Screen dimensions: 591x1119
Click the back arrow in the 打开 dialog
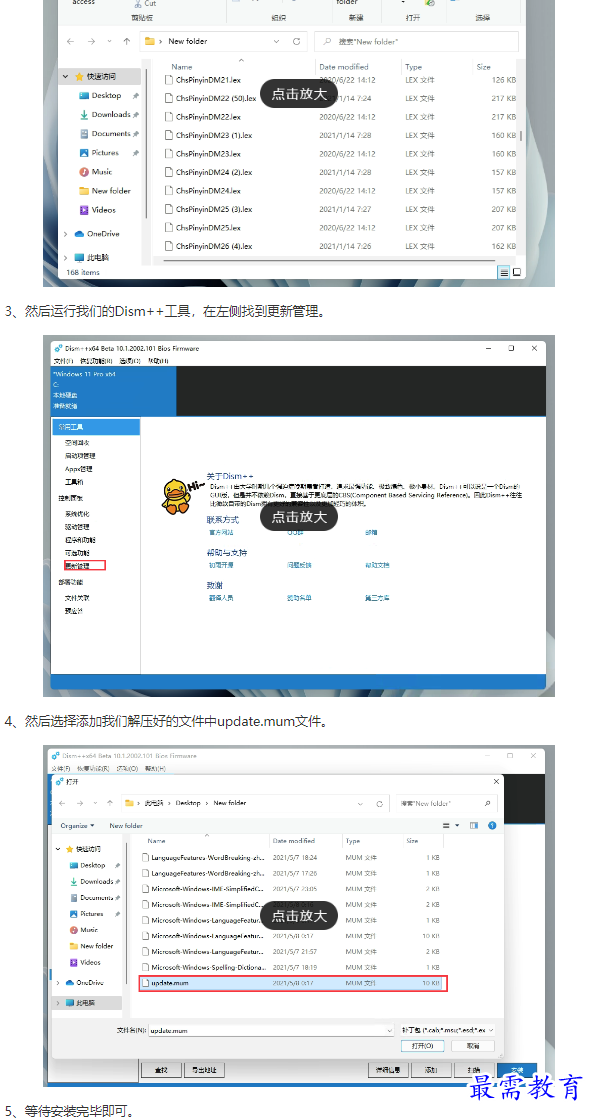[x=62, y=803]
